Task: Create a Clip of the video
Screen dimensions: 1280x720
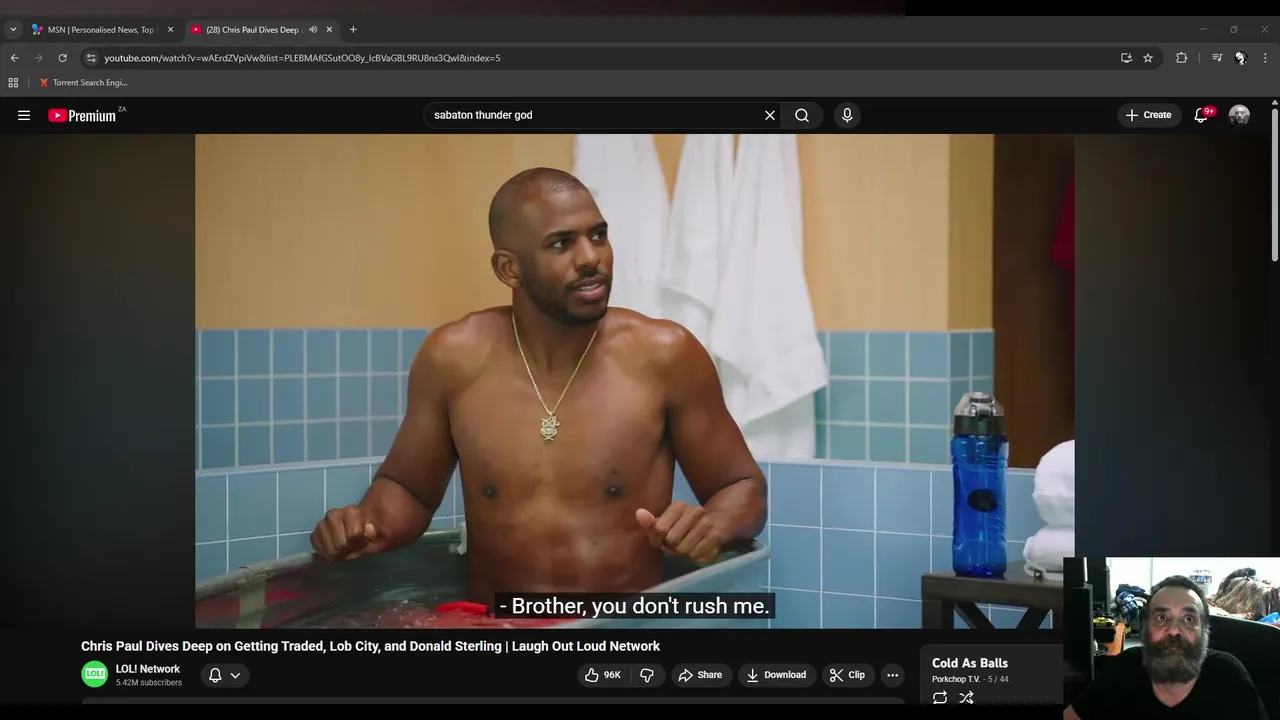Action: click(847, 675)
